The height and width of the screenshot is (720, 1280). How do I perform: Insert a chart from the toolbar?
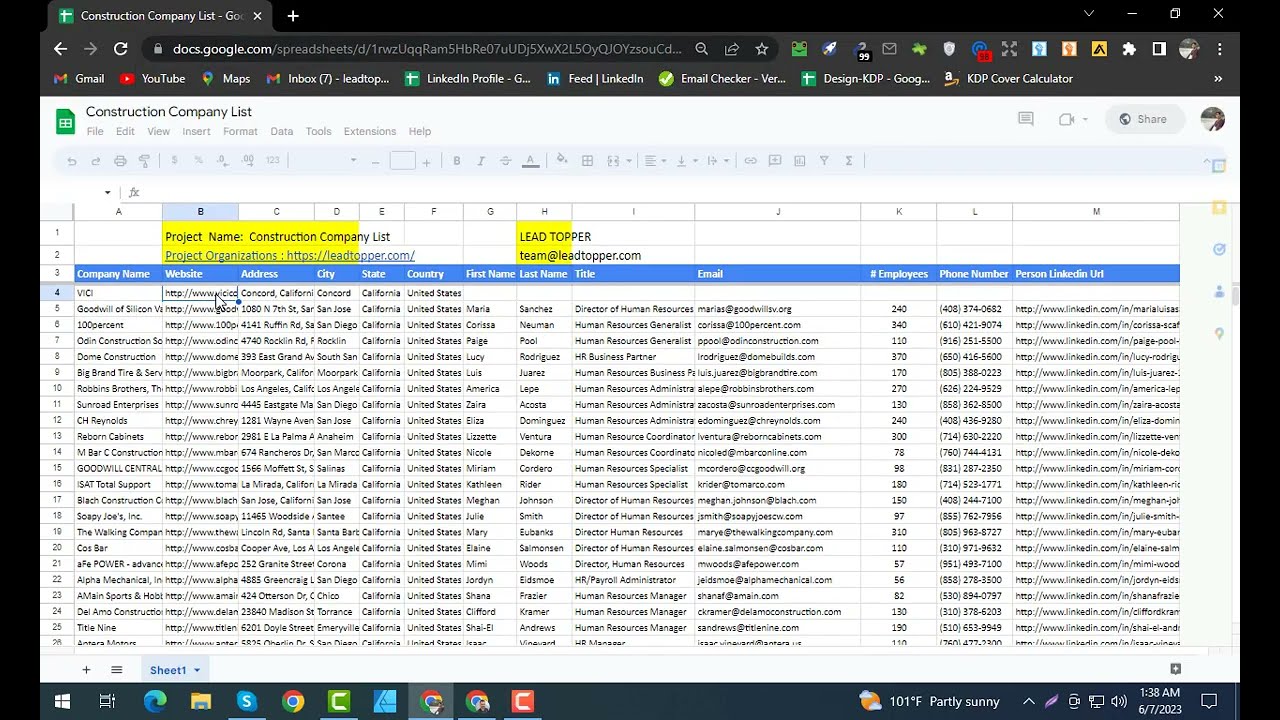click(x=800, y=161)
